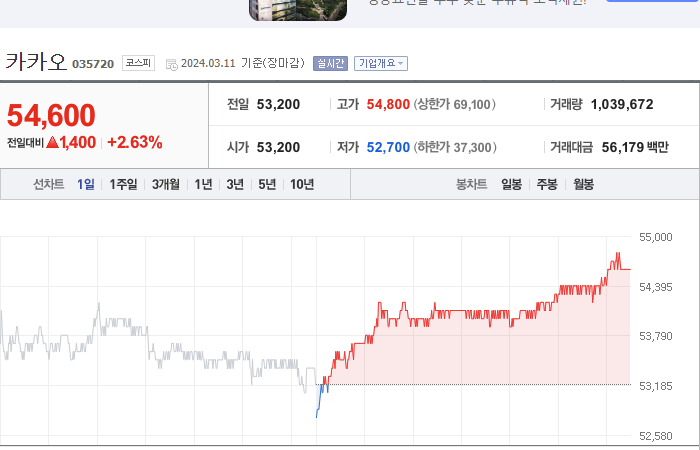The width and height of the screenshot is (700, 450).
Task: Click the 시가 53,200 value
Action: [x=278, y=147]
